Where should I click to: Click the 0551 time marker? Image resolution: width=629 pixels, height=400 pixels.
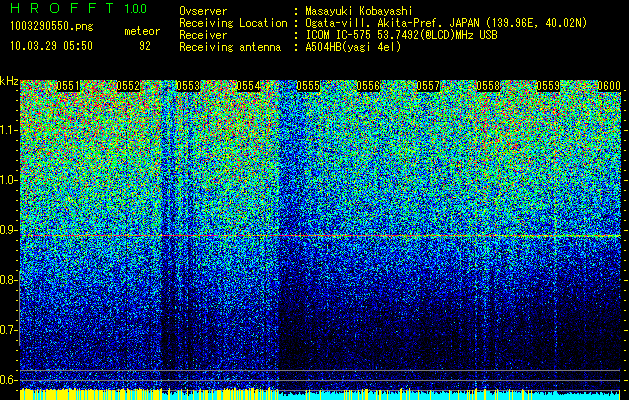tap(68, 86)
